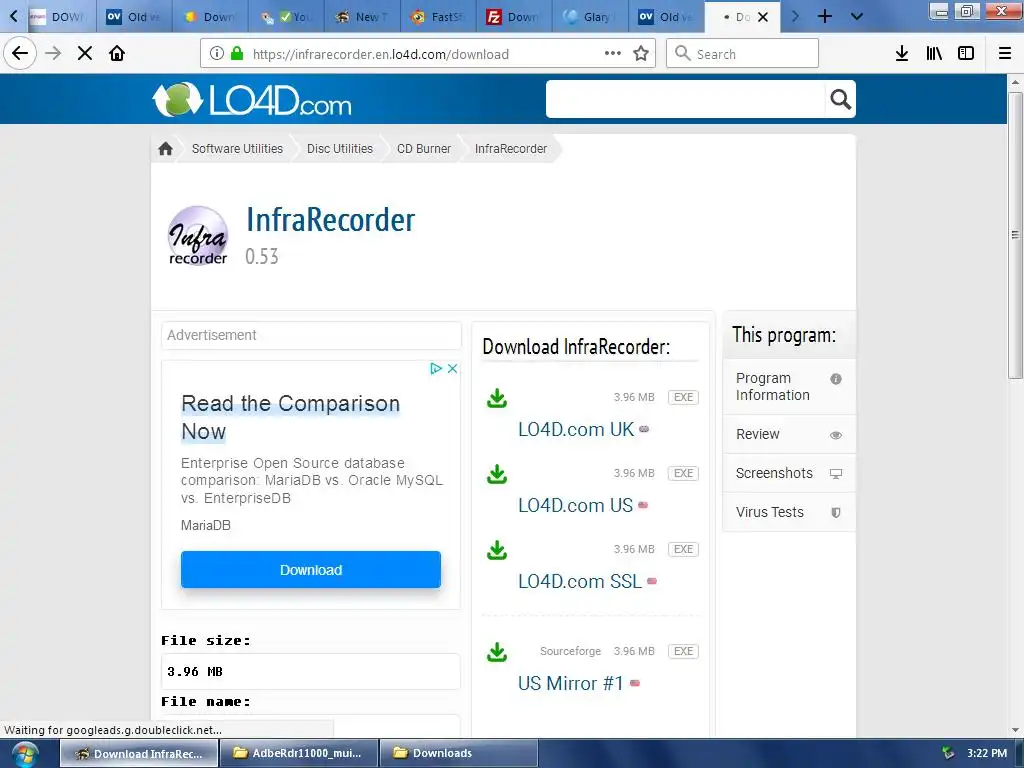This screenshot has width=1024, height=768.
Task: Click green download arrow for LO4D.com US
Action: pyautogui.click(x=497, y=474)
